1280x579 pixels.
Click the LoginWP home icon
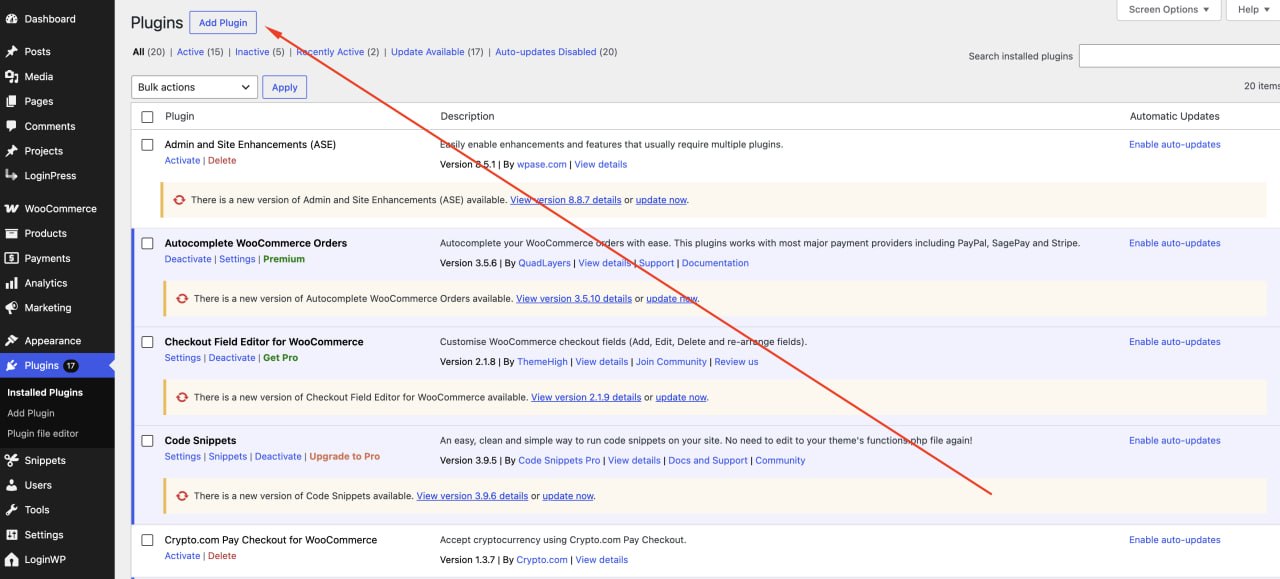point(12,560)
